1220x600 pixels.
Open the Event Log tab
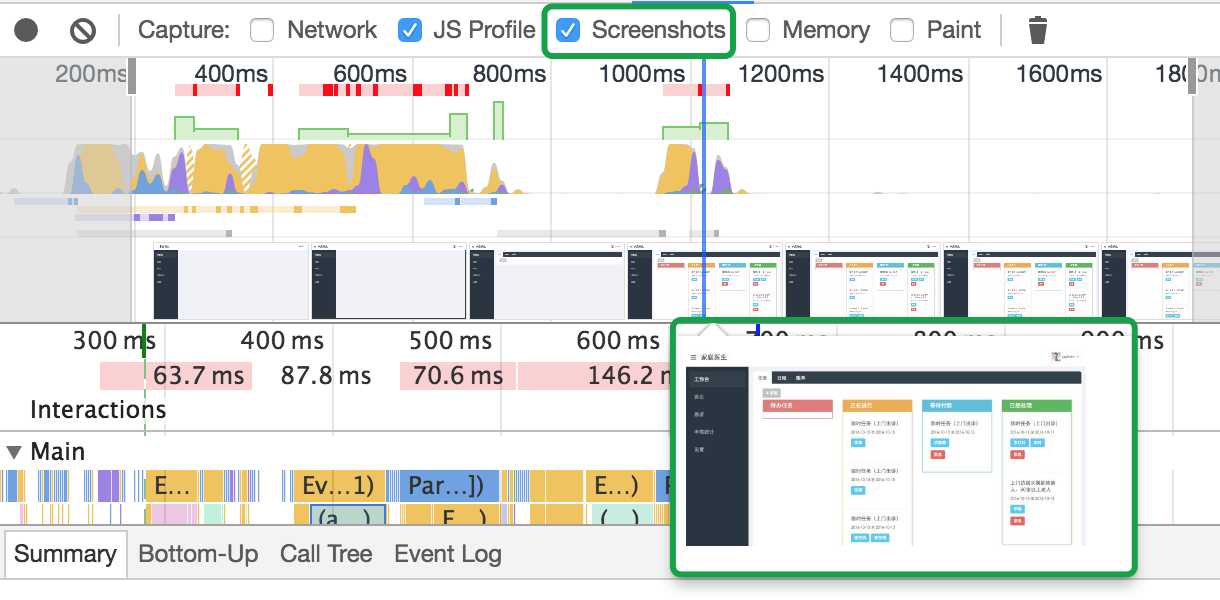[448, 554]
